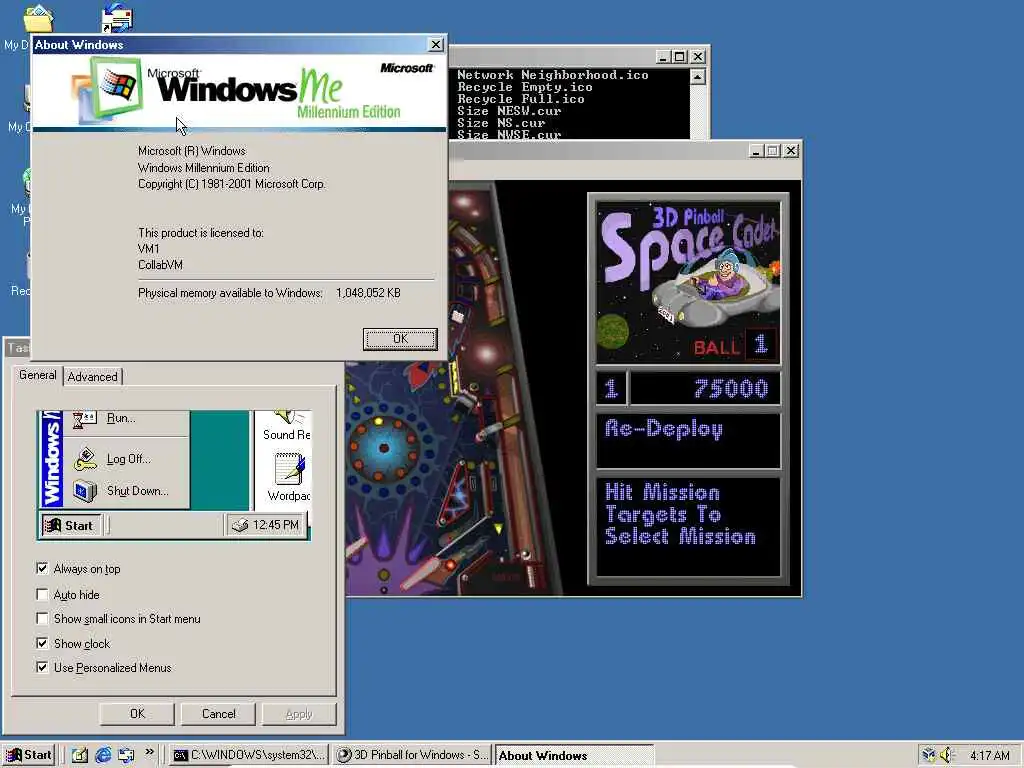This screenshot has height=768, width=1024.
Task: Maximize the 3D Pinball window
Action: (x=773, y=151)
